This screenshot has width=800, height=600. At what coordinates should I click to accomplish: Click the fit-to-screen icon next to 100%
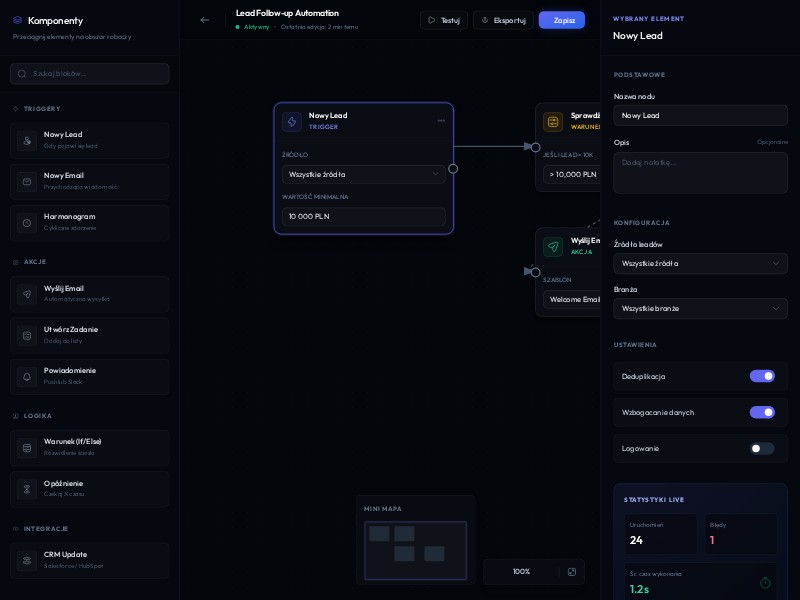(572, 572)
